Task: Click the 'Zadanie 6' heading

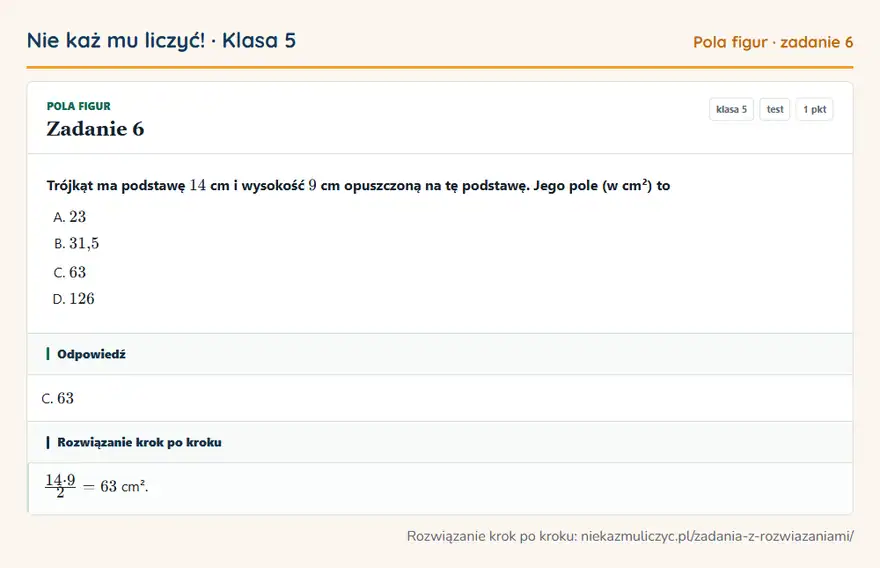Action: tap(95, 129)
